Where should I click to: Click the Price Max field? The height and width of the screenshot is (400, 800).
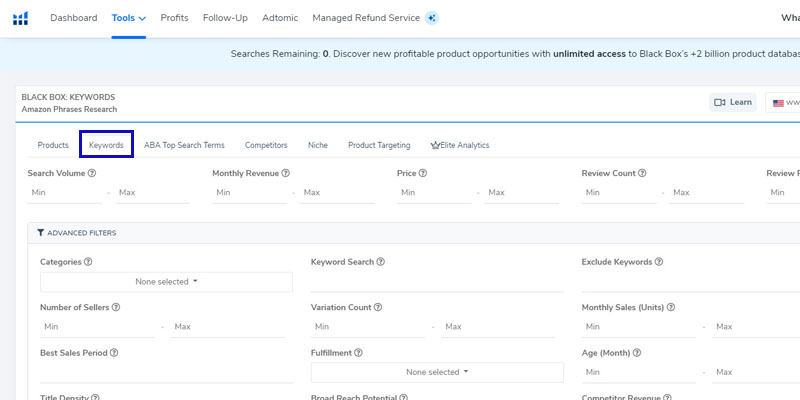pyautogui.click(x=522, y=193)
